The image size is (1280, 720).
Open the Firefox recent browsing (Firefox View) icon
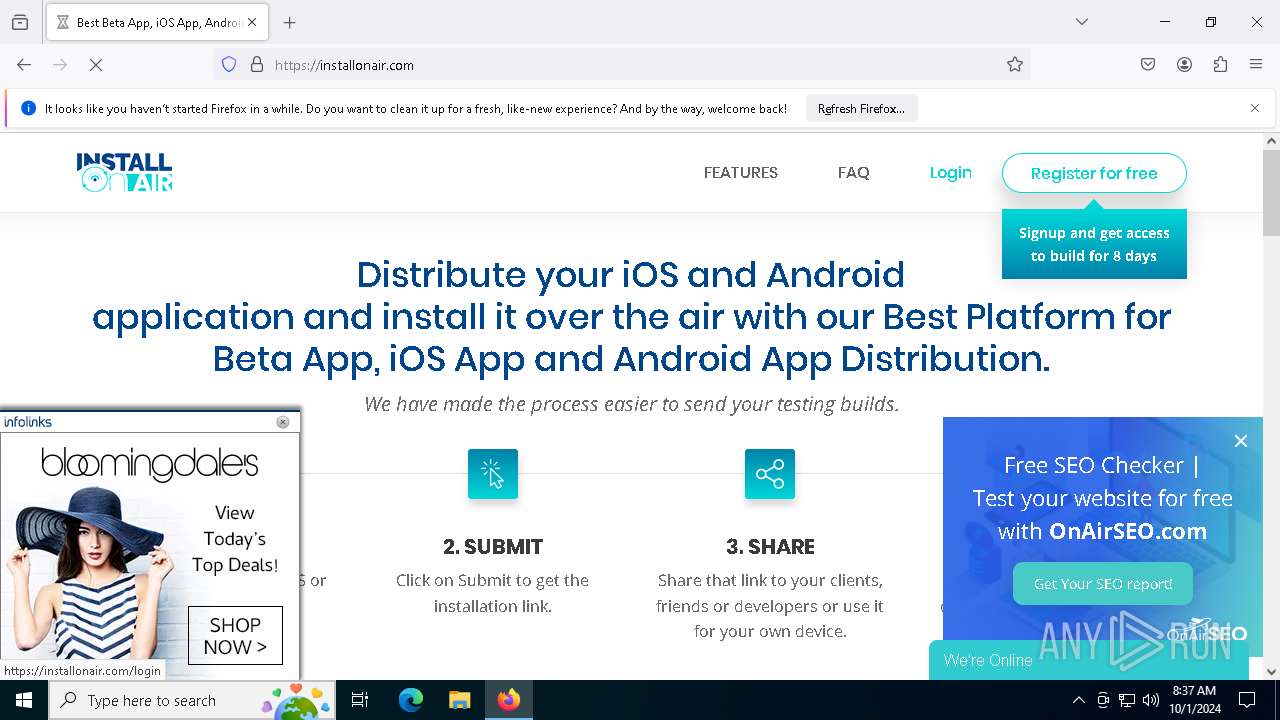[20, 22]
